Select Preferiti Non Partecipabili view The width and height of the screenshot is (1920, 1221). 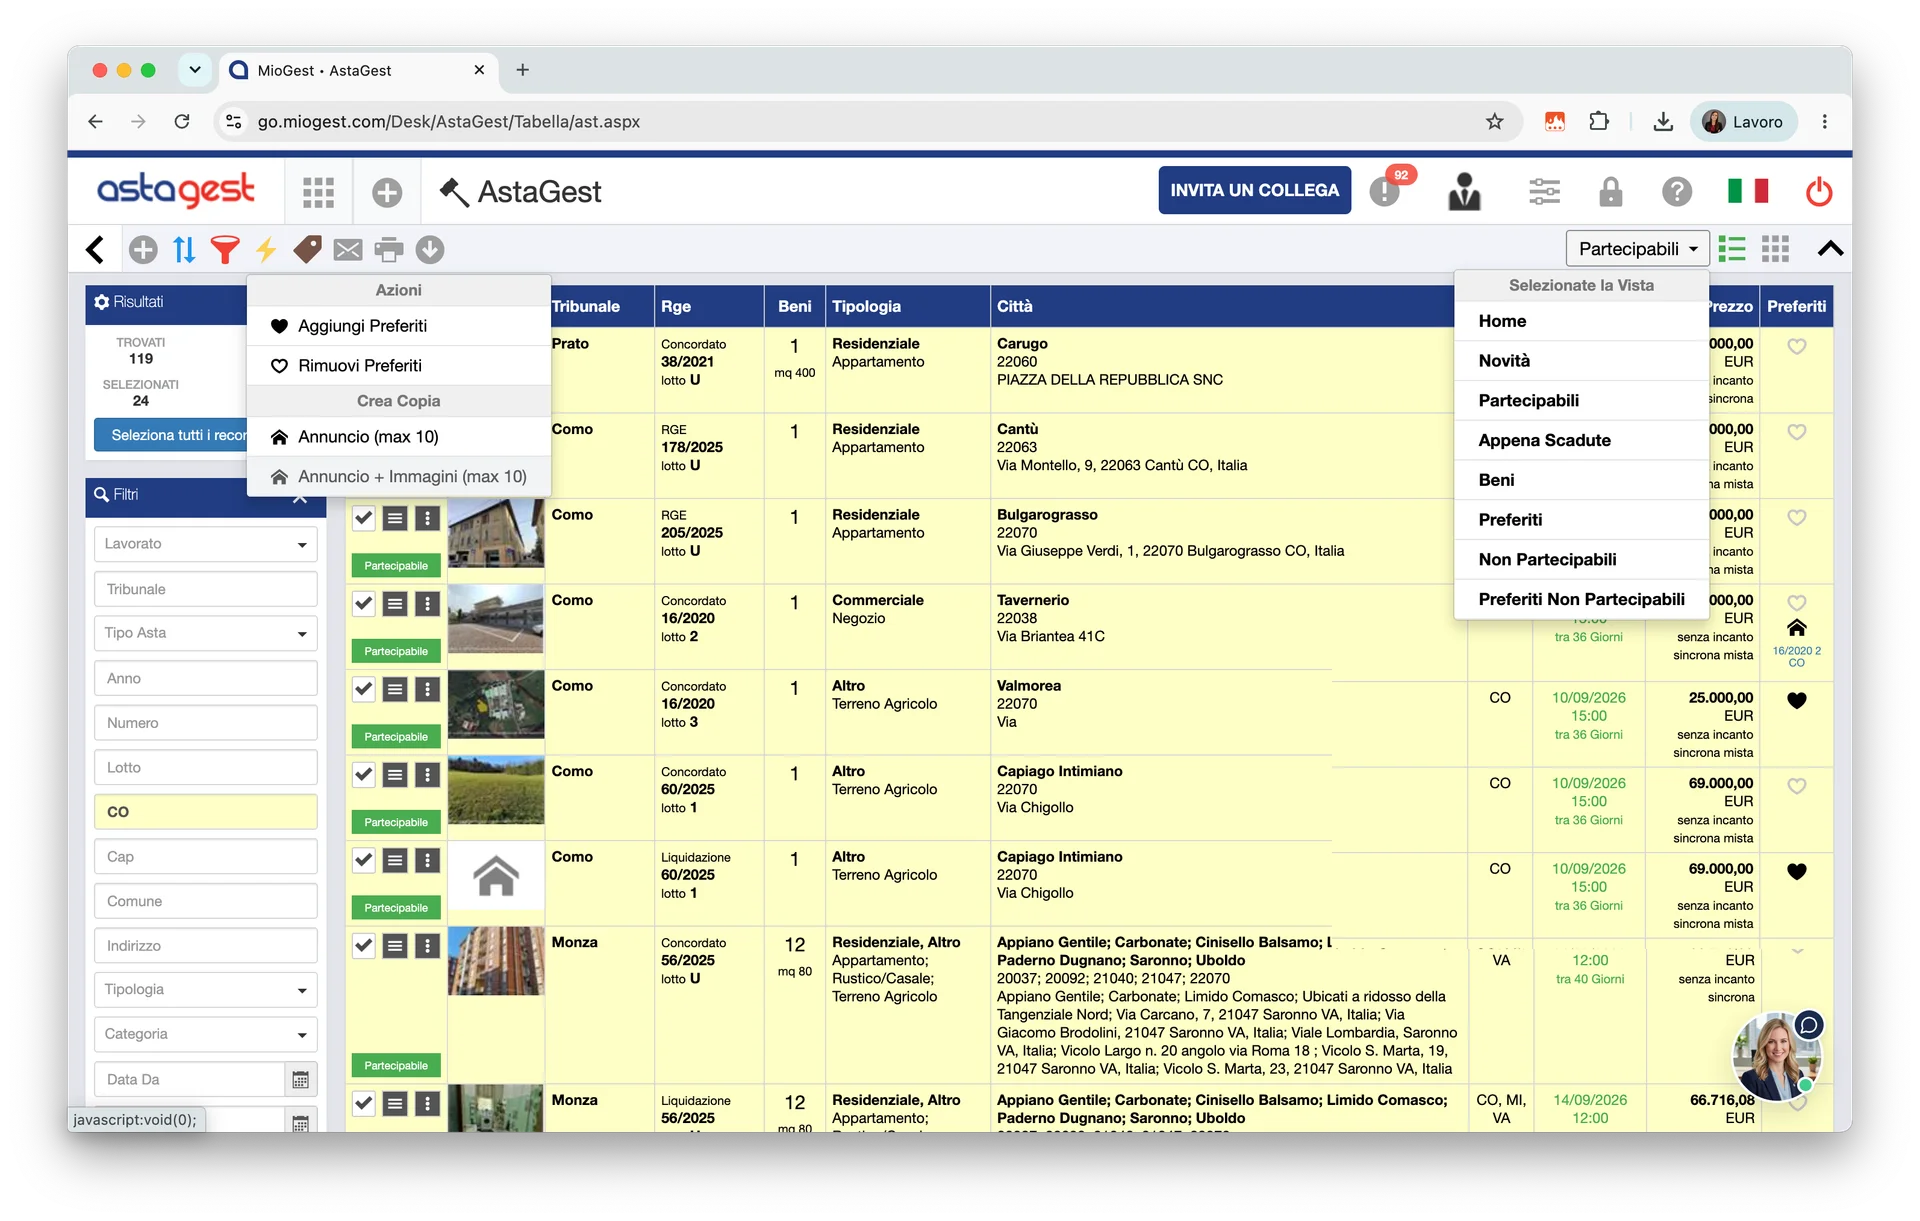click(x=1581, y=600)
